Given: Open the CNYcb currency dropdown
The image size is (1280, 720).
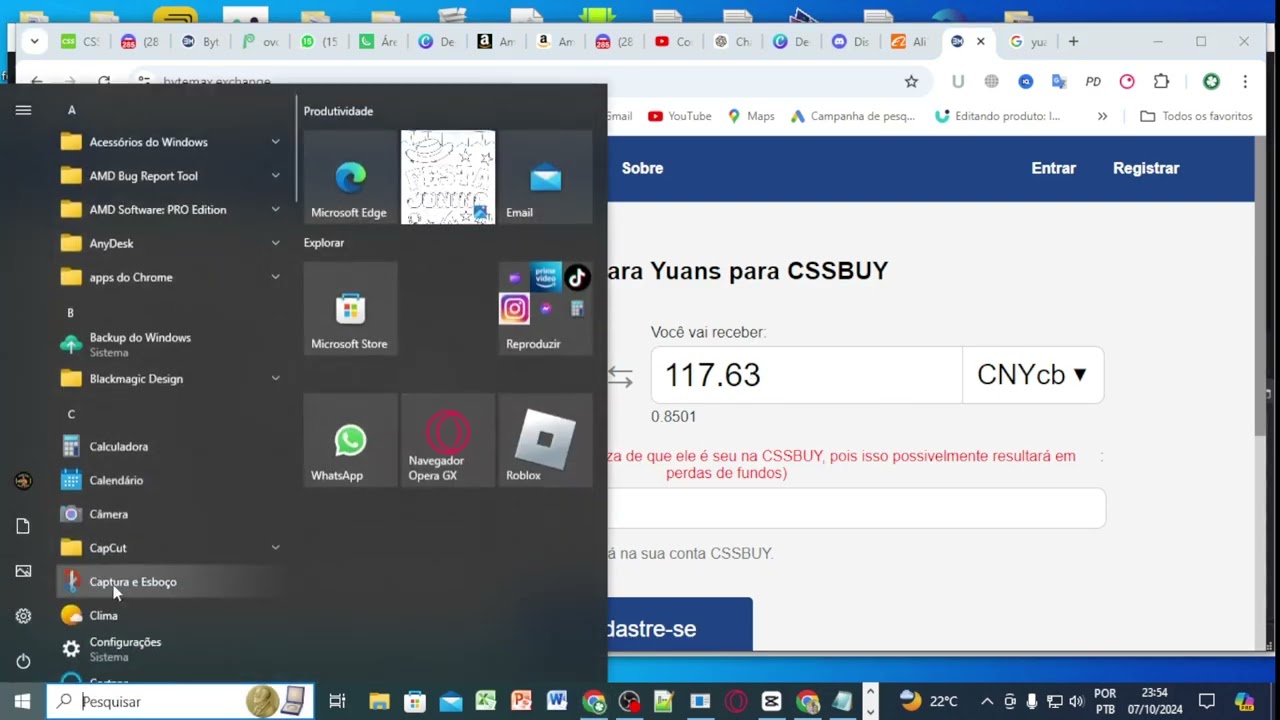Looking at the screenshot, I should click(x=1032, y=375).
